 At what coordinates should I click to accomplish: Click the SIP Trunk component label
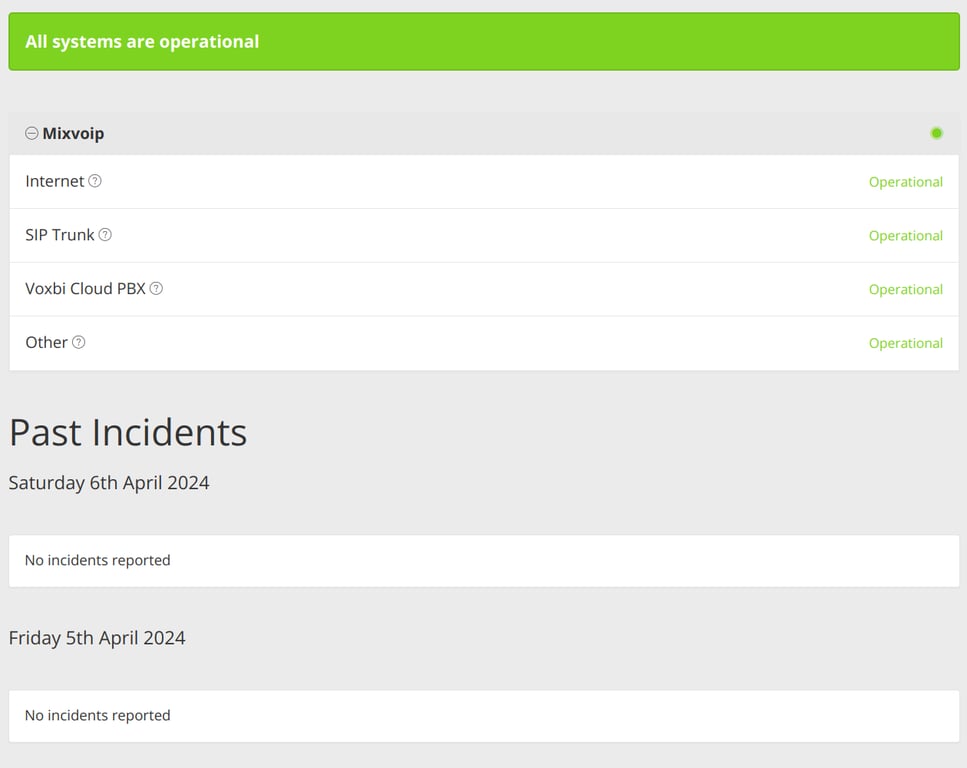coord(60,235)
